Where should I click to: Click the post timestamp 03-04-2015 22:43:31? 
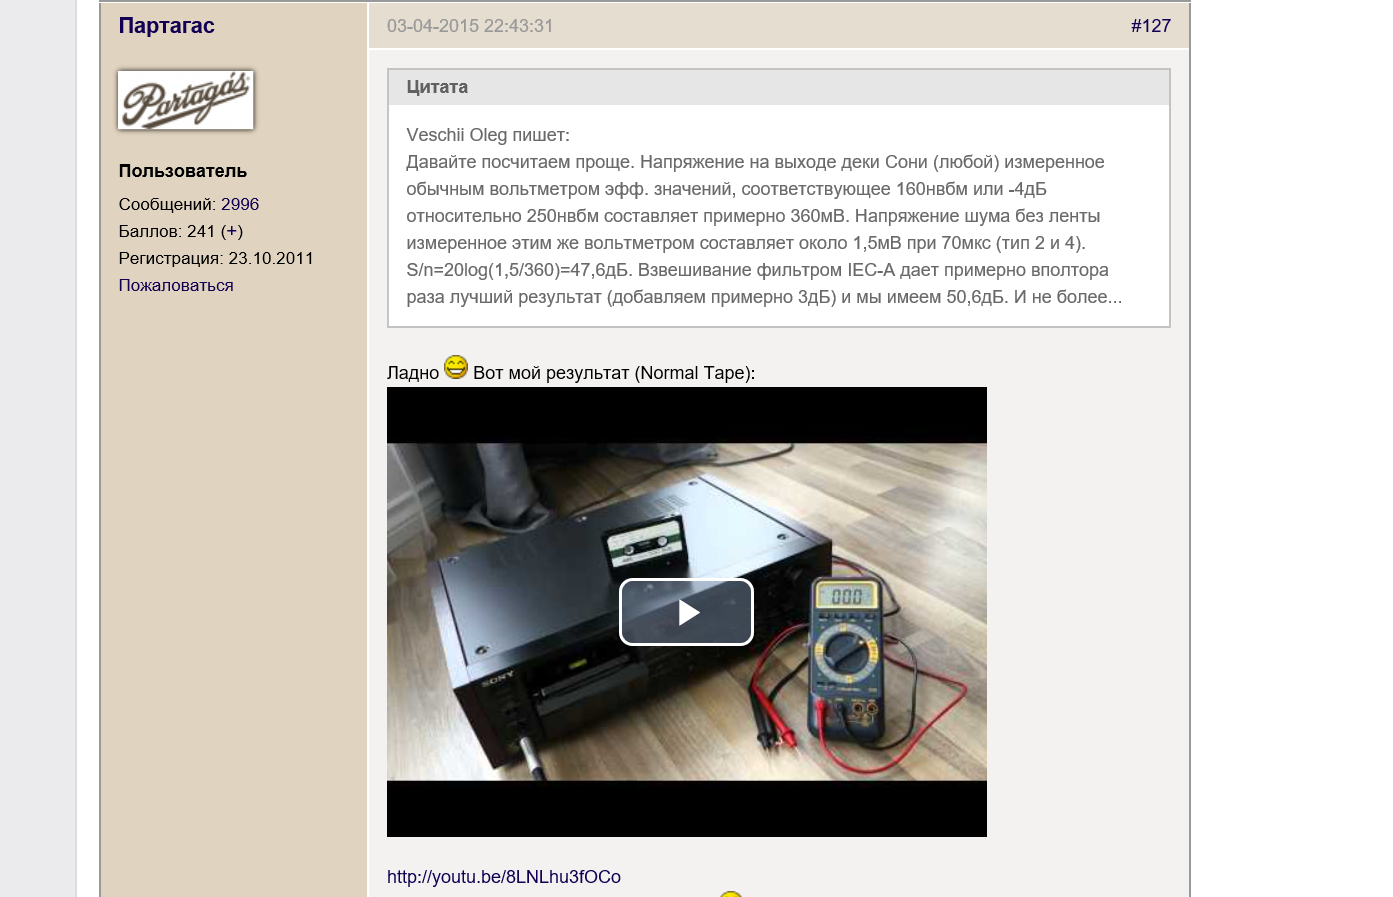pyautogui.click(x=470, y=26)
